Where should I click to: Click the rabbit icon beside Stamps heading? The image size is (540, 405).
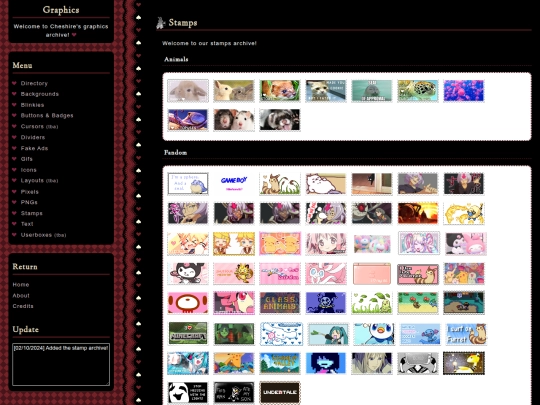pyautogui.click(x=160, y=23)
